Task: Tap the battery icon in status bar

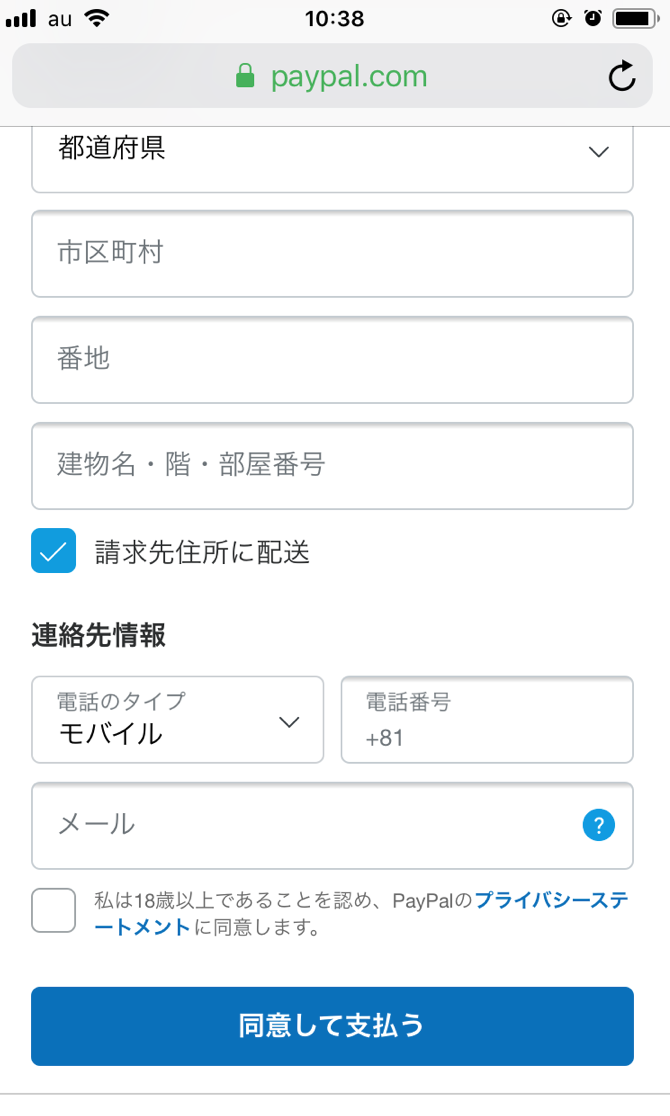Action: pos(634,18)
